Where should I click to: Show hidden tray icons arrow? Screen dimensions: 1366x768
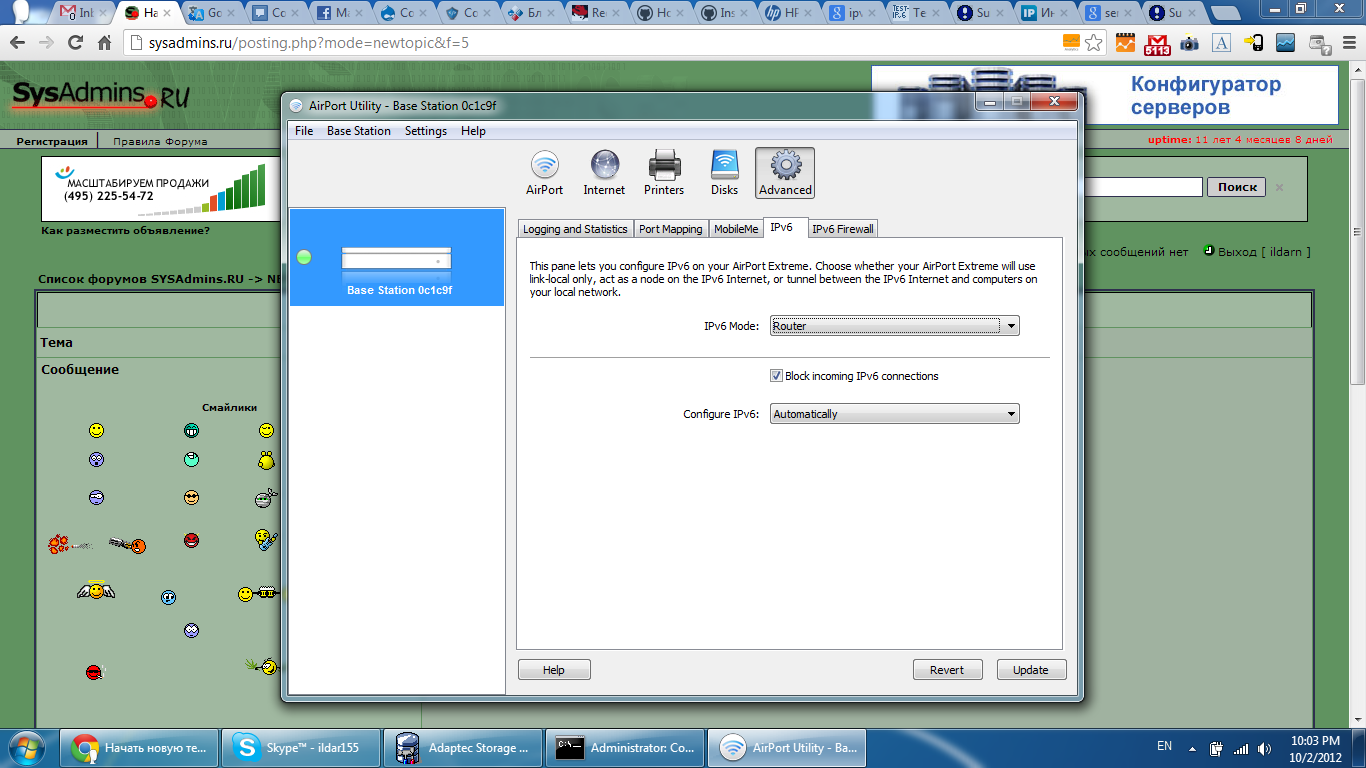click(1192, 748)
